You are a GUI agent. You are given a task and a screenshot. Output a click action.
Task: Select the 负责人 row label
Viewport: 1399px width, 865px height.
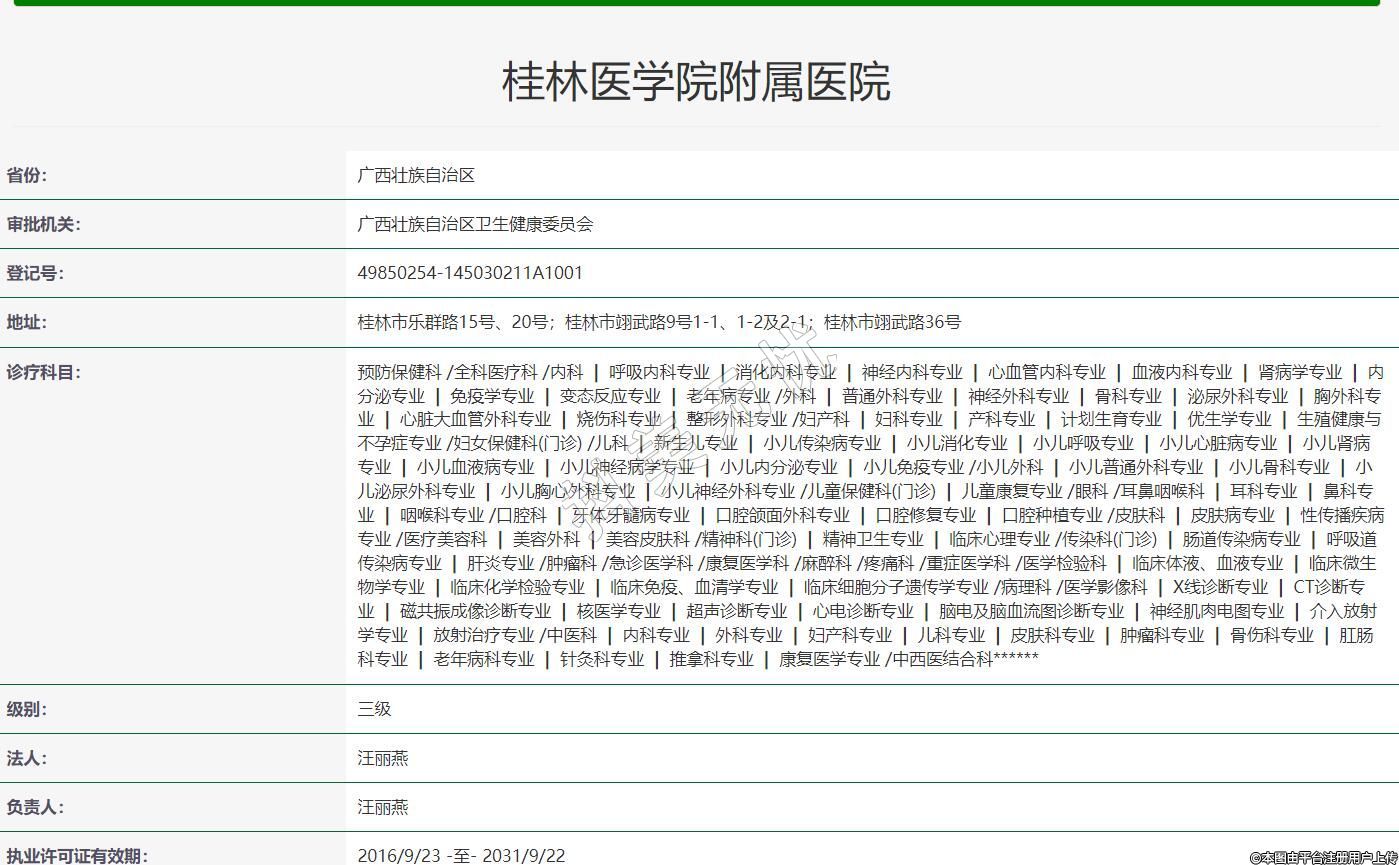[x=35, y=807]
